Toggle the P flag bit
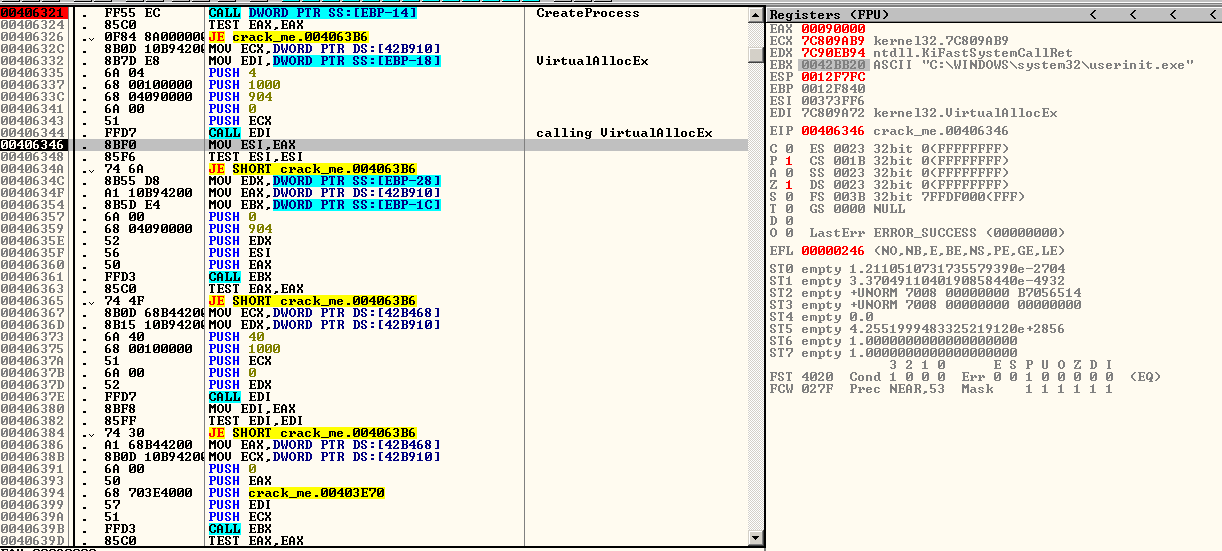1222x551 pixels. pyautogui.click(x=789, y=161)
